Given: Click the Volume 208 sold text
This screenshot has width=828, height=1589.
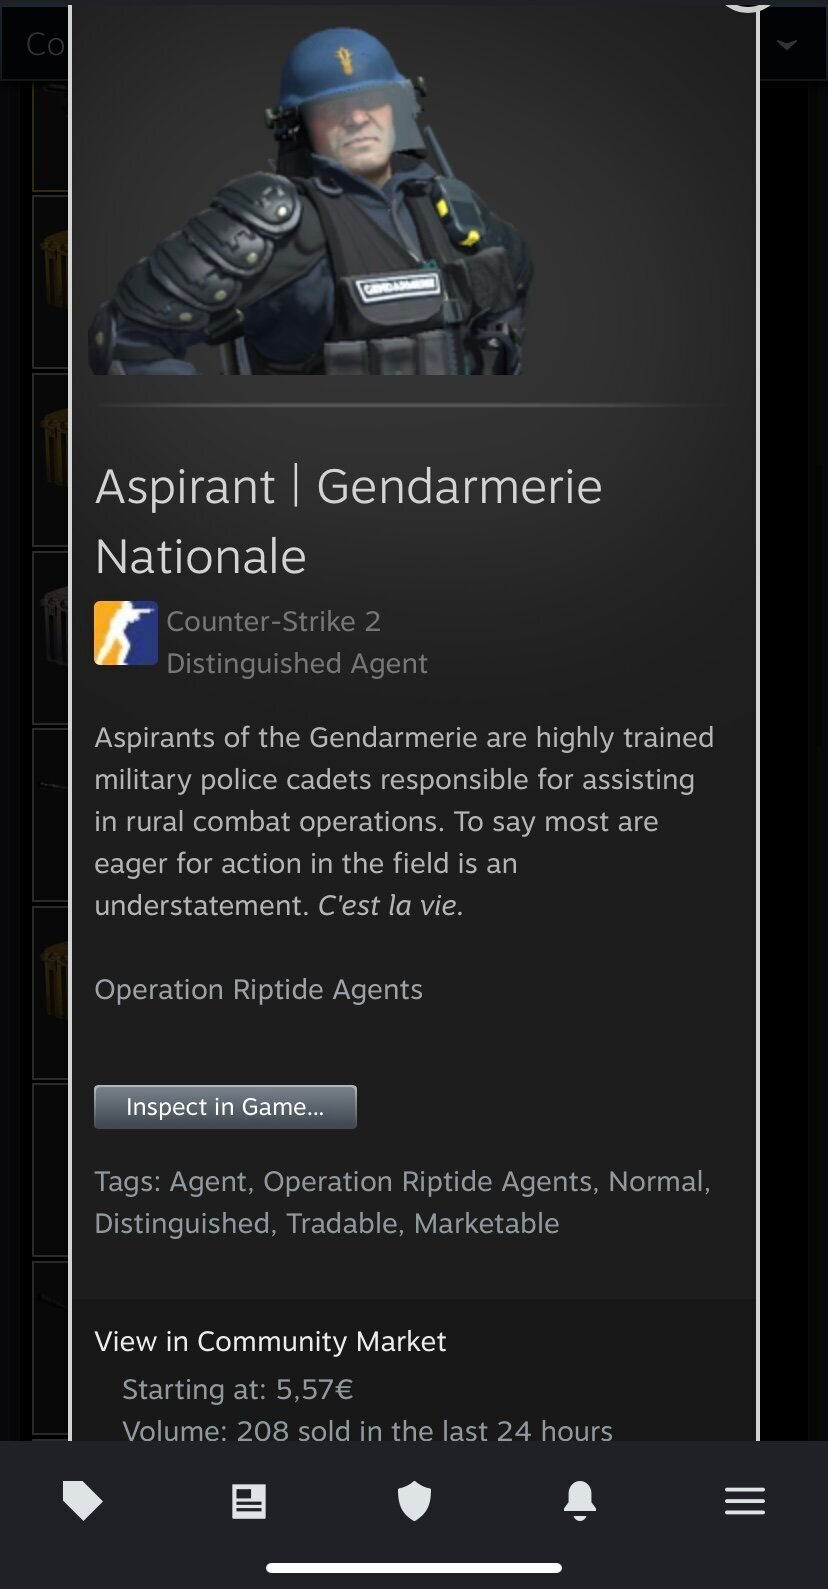Looking at the screenshot, I should tap(367, 1430).
